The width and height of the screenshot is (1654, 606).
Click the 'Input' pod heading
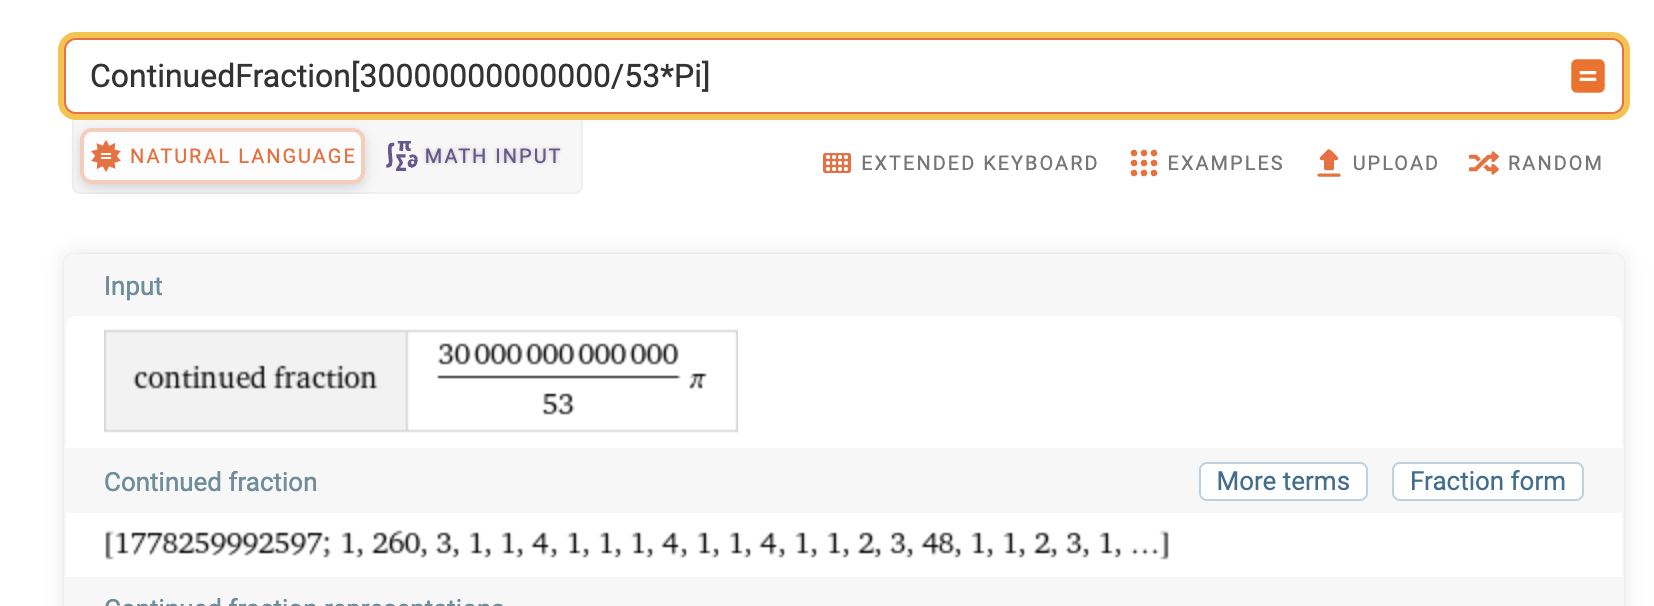click(133, 286)
